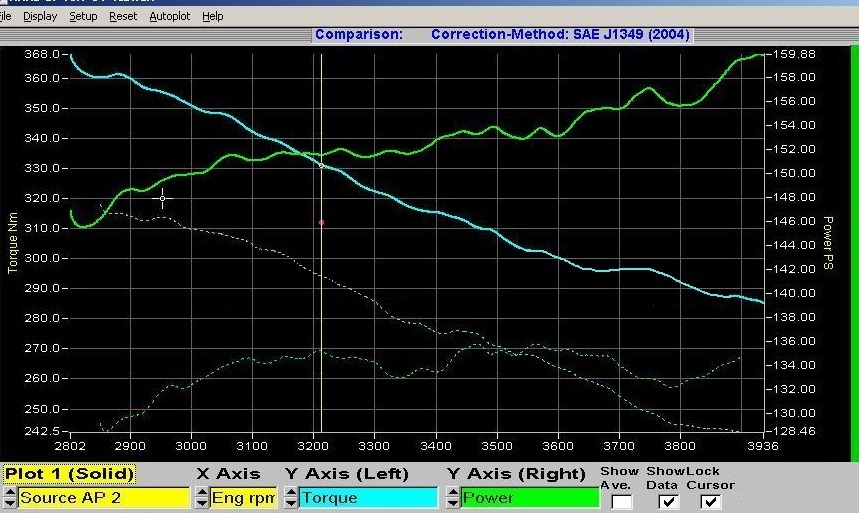Click the 128.46 power axis minimum
Viewport: 859px width, 513px height.
point(794,431)
